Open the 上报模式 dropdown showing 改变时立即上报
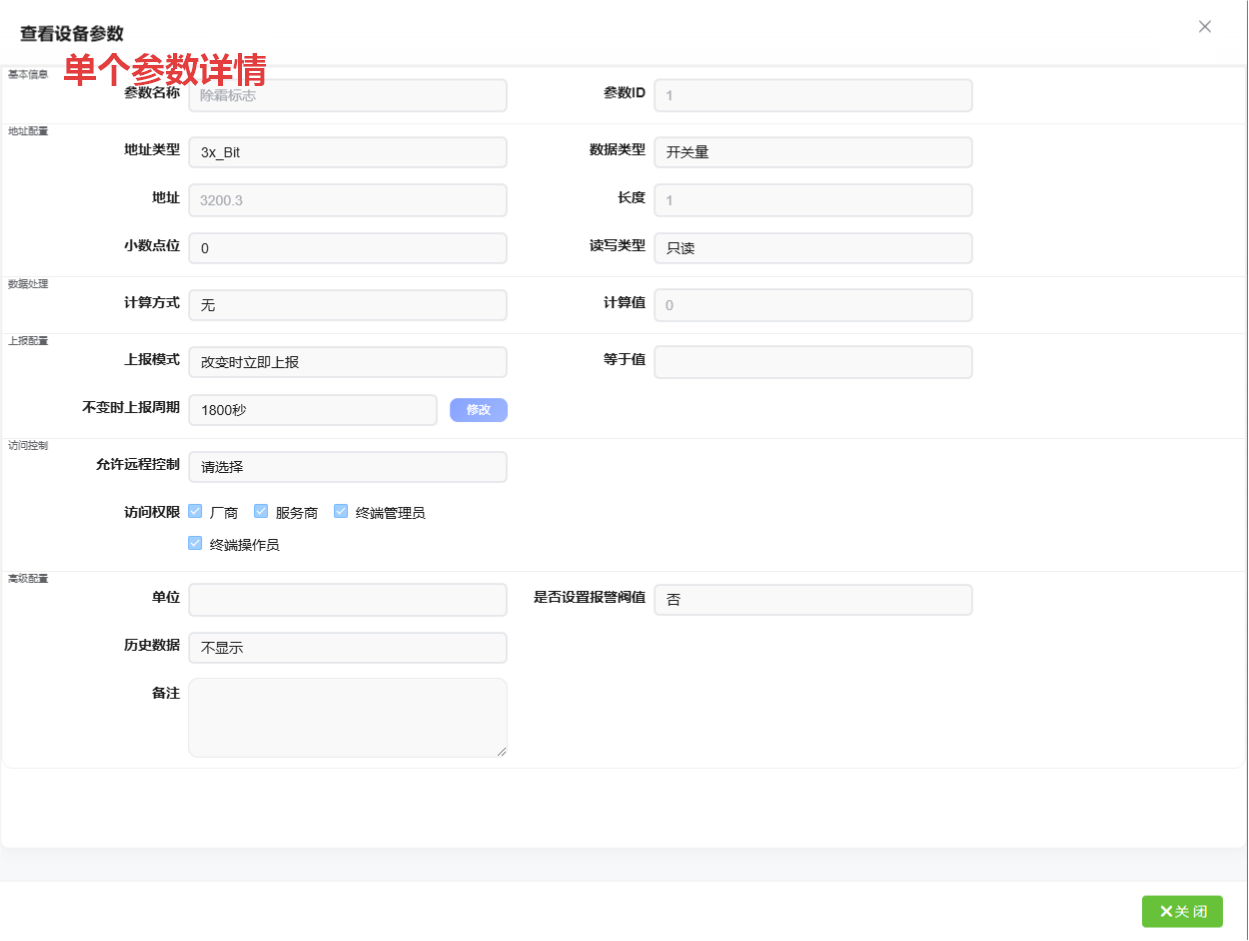Screen dimensions: 1249x941 click(x=348, y=362)
